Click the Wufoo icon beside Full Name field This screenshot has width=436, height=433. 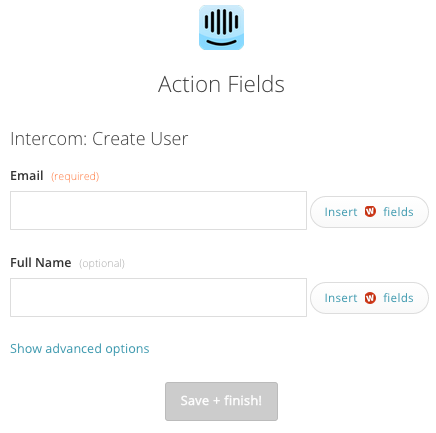coord(370,298)
